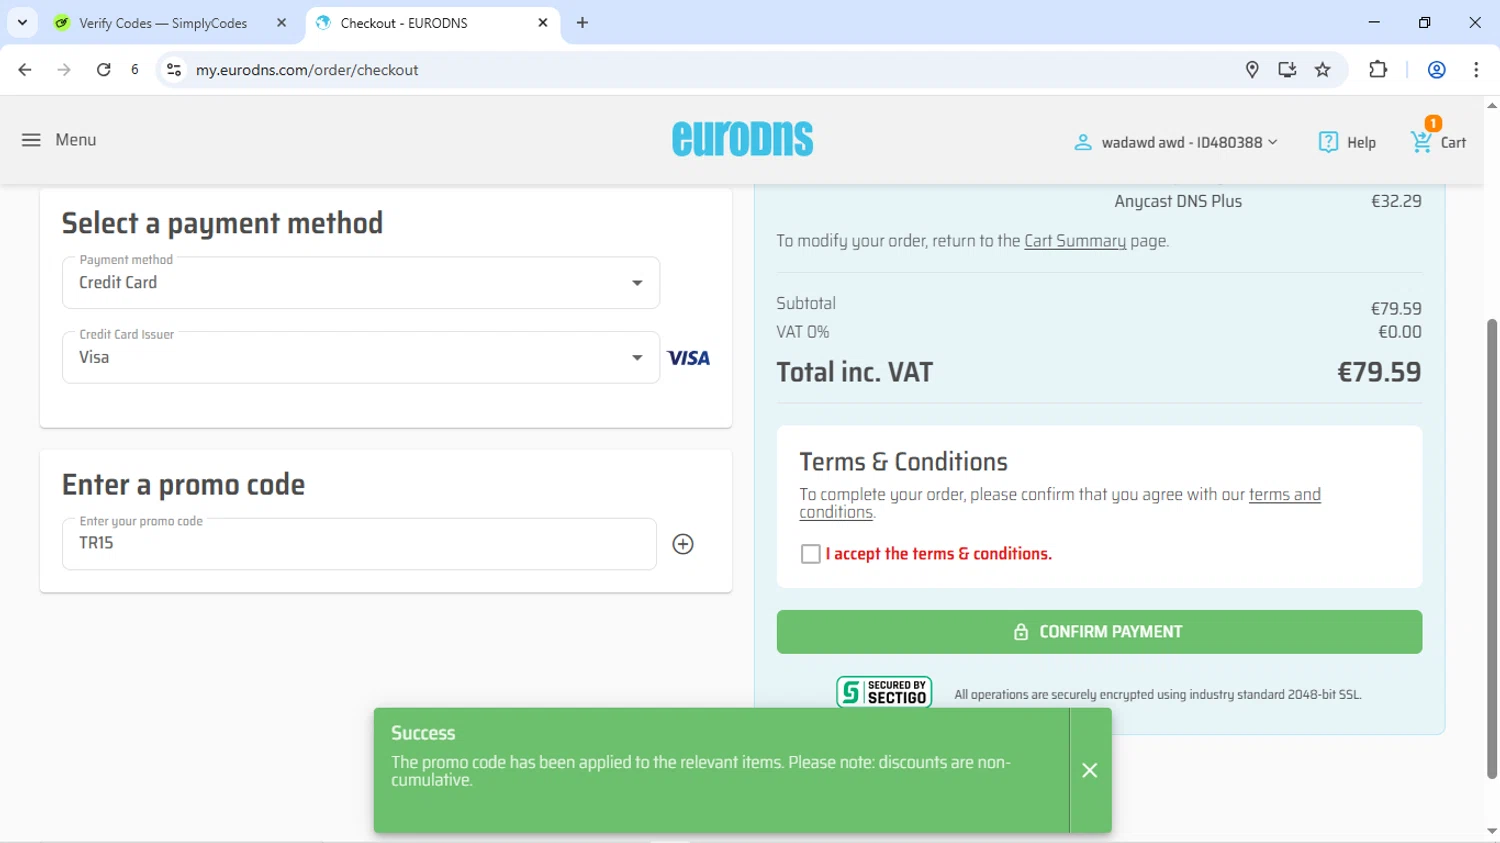The image size is (1500, 843).
Task: Click the Menu label
Action: pos(76,140)
